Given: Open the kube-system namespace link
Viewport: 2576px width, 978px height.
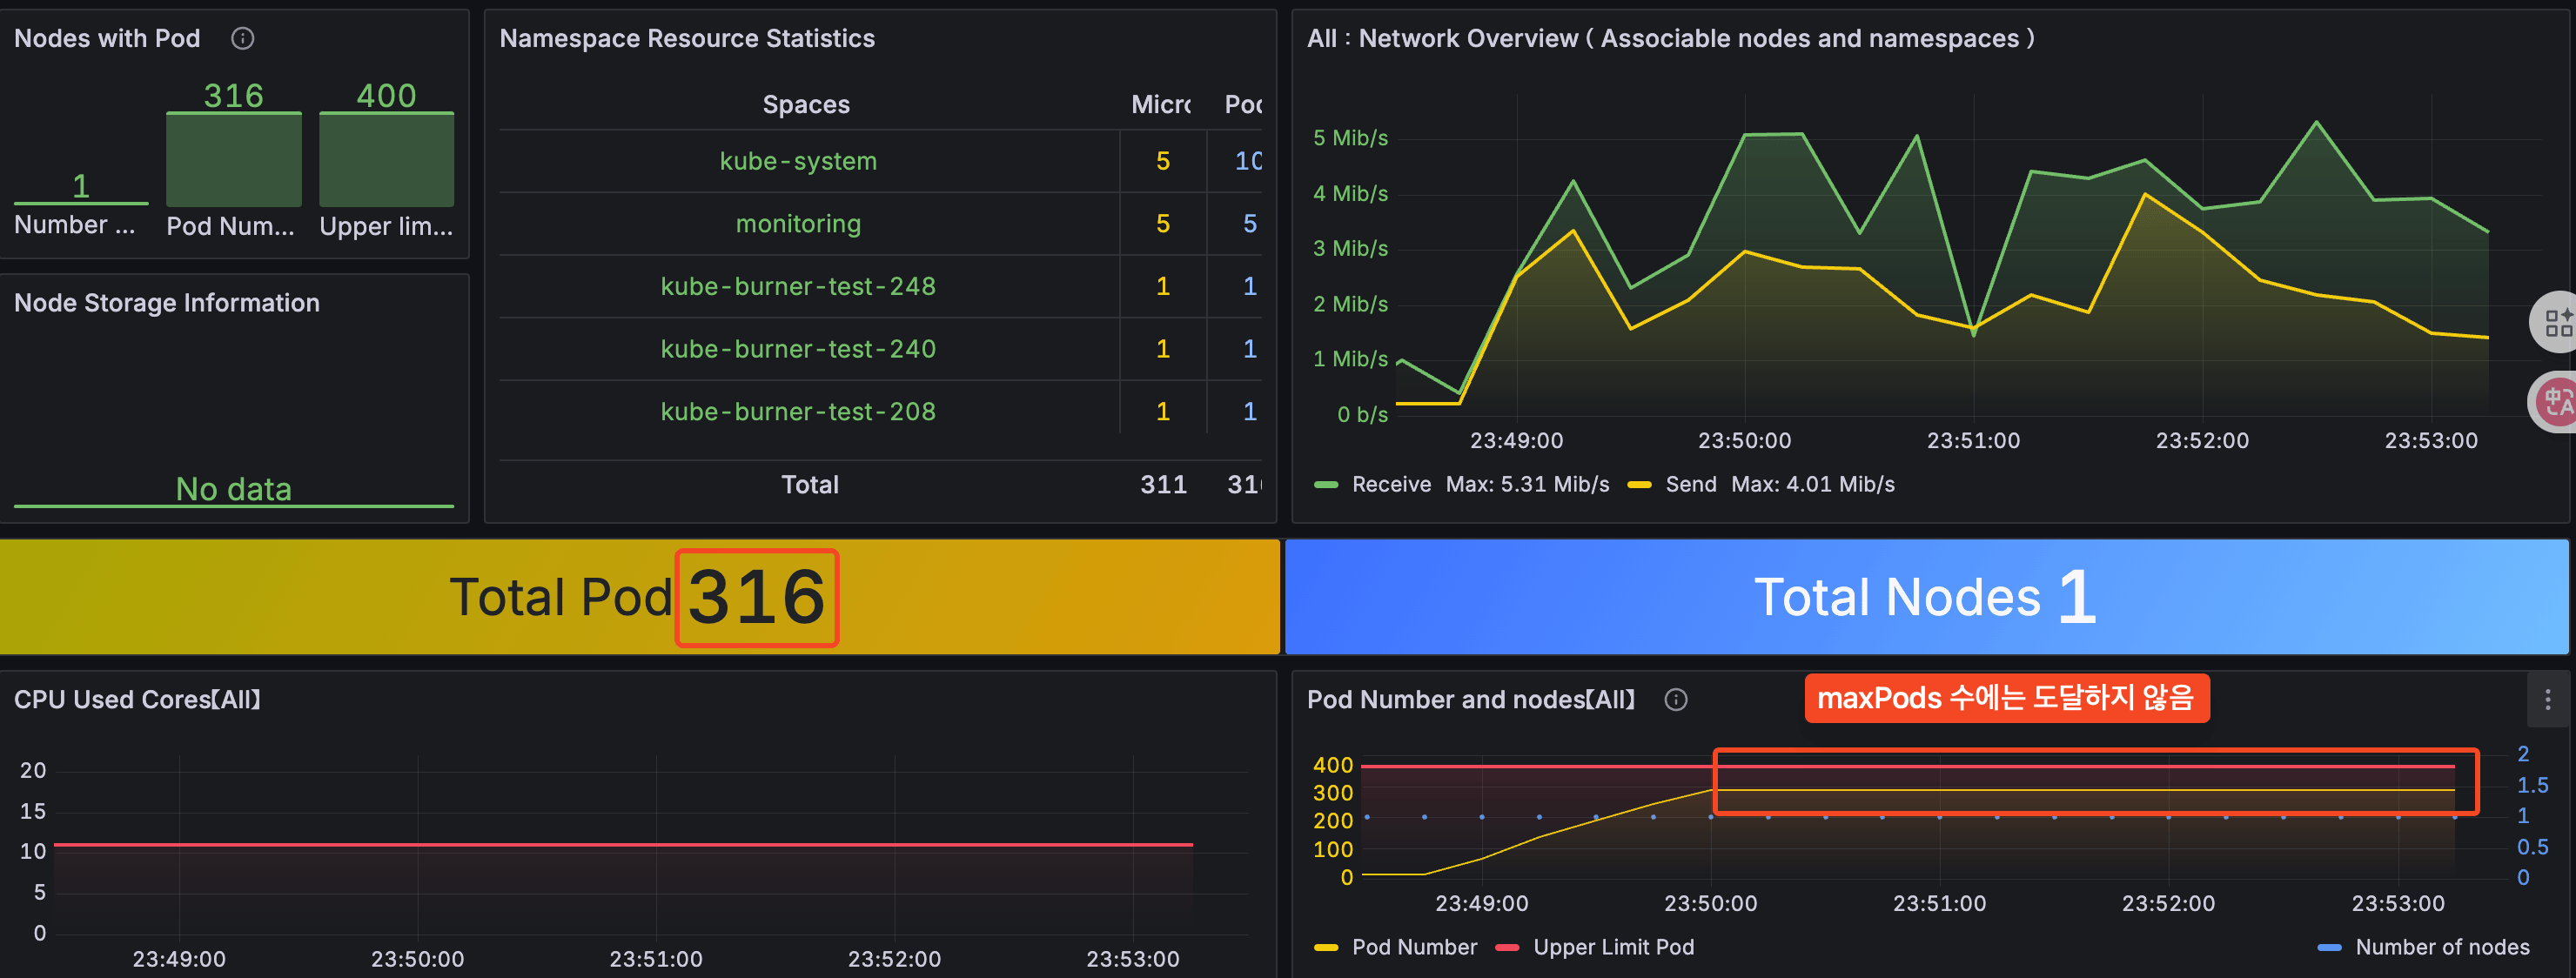Looking at the screenshot, I should pos(798,161).
